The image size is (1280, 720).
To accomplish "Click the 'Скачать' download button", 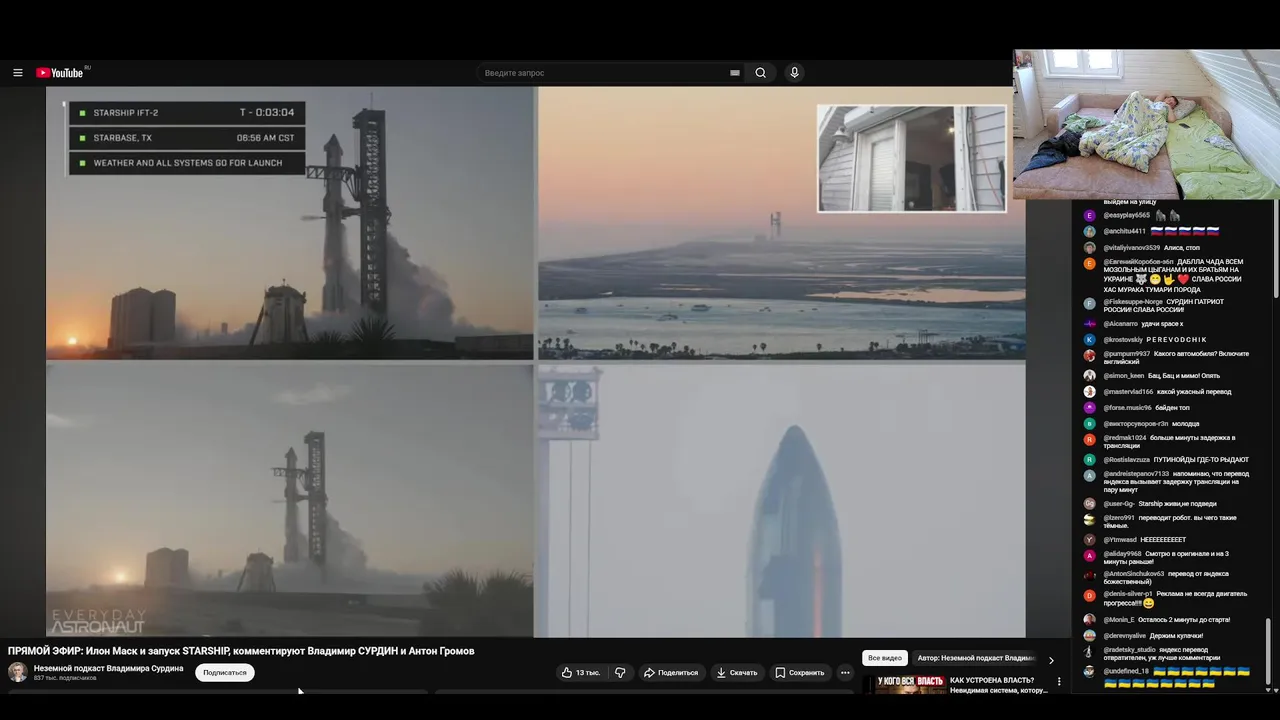I will click(x=737, y=673).
